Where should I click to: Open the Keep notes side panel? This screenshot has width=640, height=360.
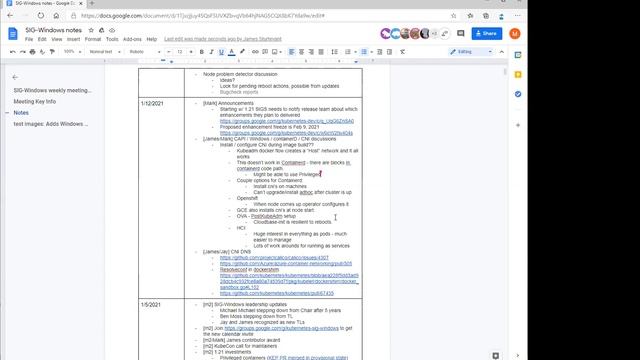coord(518,75)
